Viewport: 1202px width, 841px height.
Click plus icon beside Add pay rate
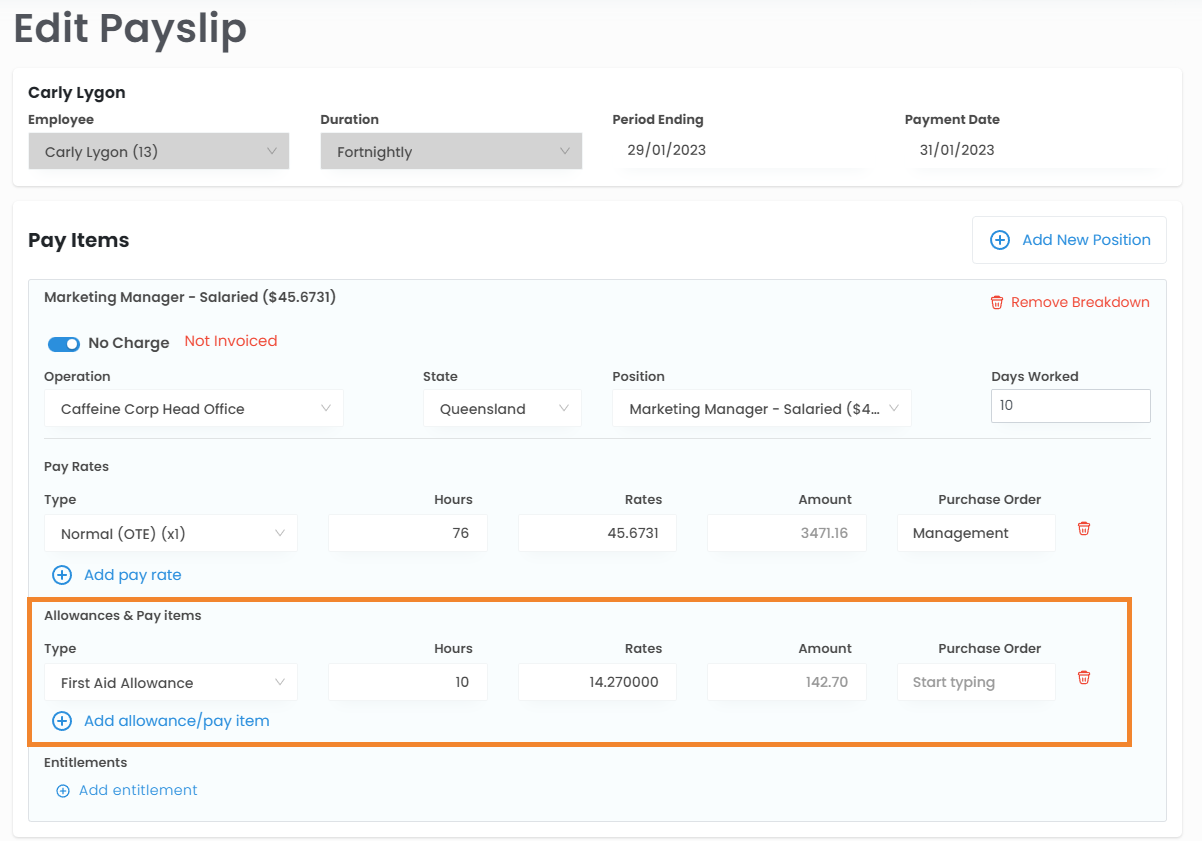tap(62, 575)
